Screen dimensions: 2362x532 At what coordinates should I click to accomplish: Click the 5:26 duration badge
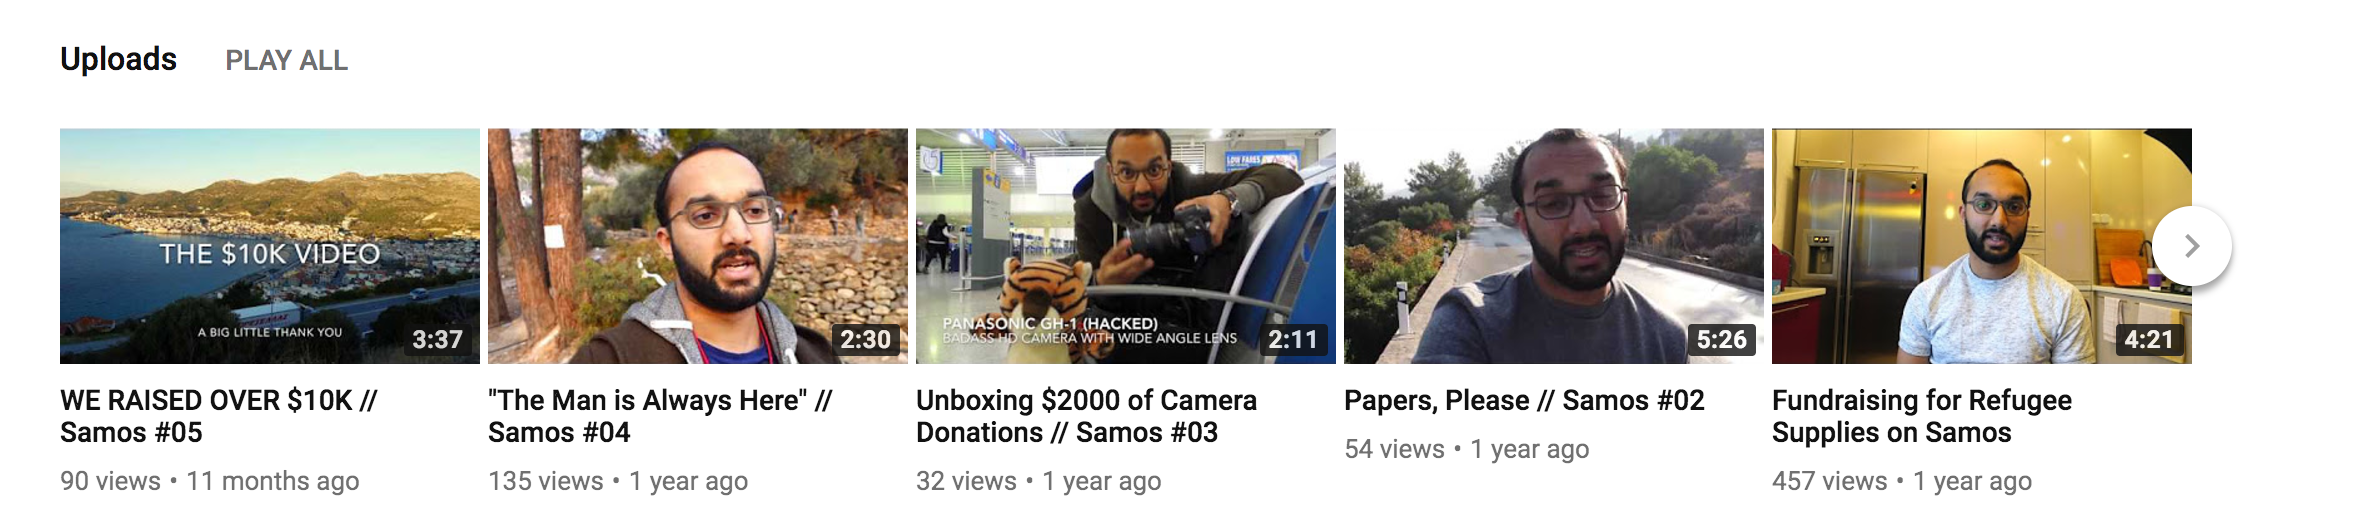(1721, 340)
